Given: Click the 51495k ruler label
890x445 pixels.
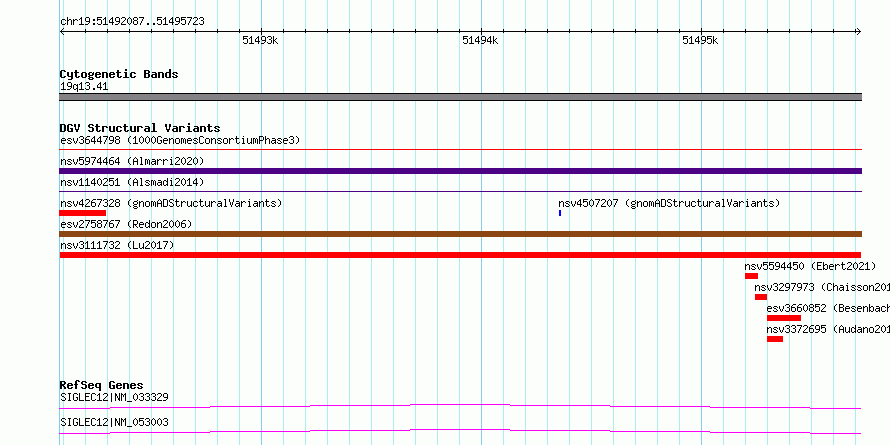Looking at the screenshot, I should 700,40.
